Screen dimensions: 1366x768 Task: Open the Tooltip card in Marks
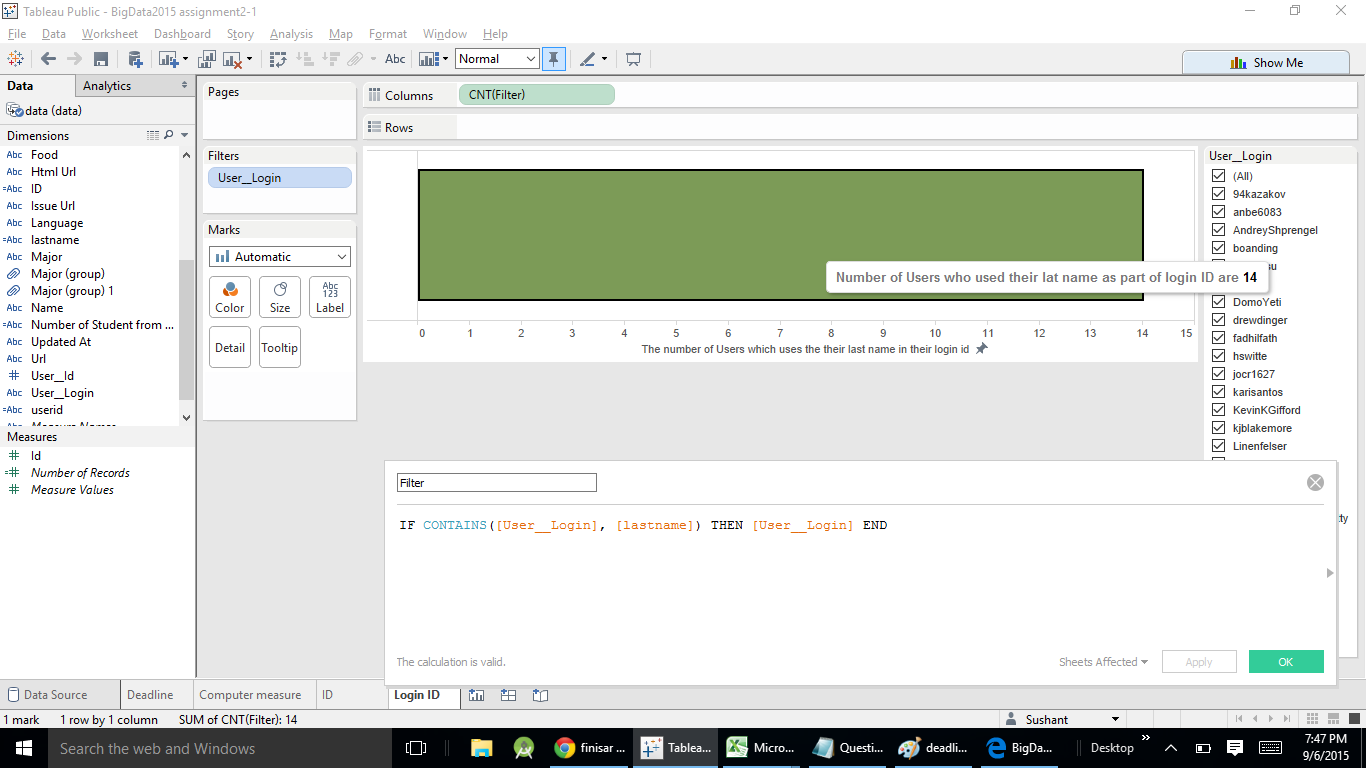(280, 347)
